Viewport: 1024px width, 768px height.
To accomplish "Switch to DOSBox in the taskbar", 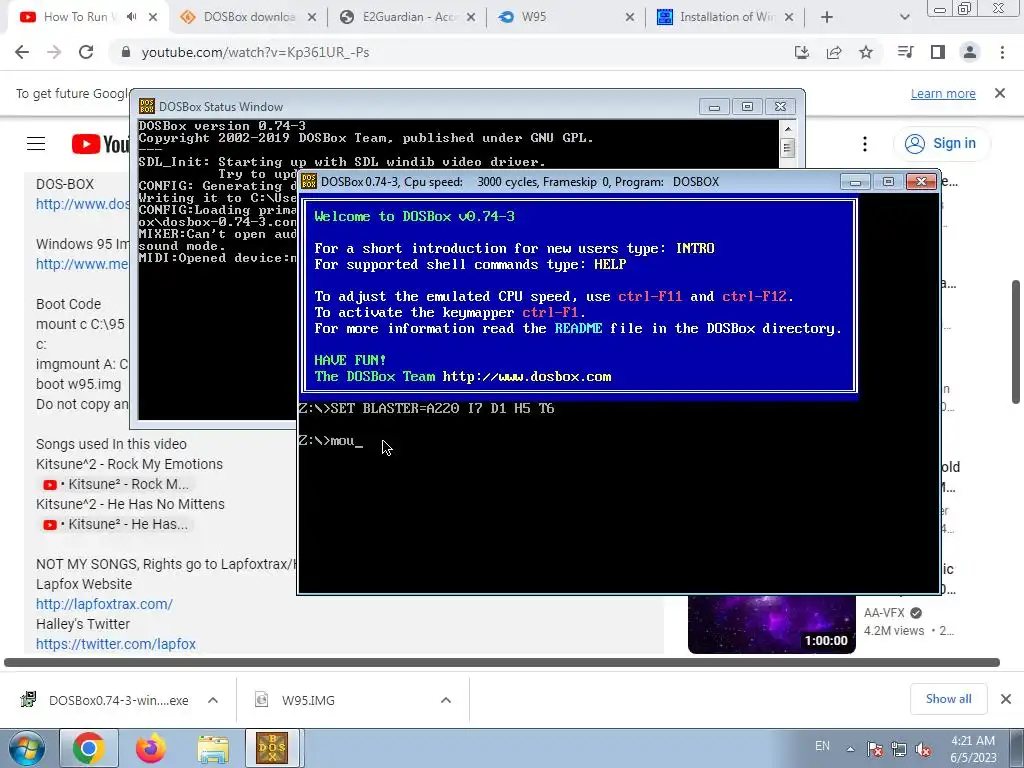I will tap(272, 748).
